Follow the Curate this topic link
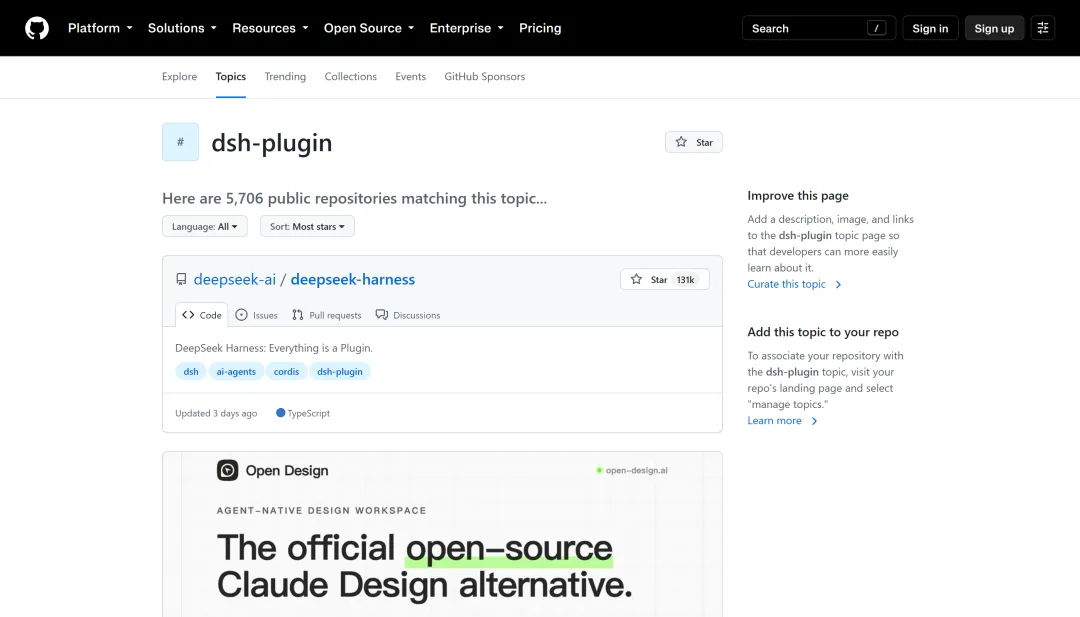Viewport: 1080px width, 617px height. 794,284
